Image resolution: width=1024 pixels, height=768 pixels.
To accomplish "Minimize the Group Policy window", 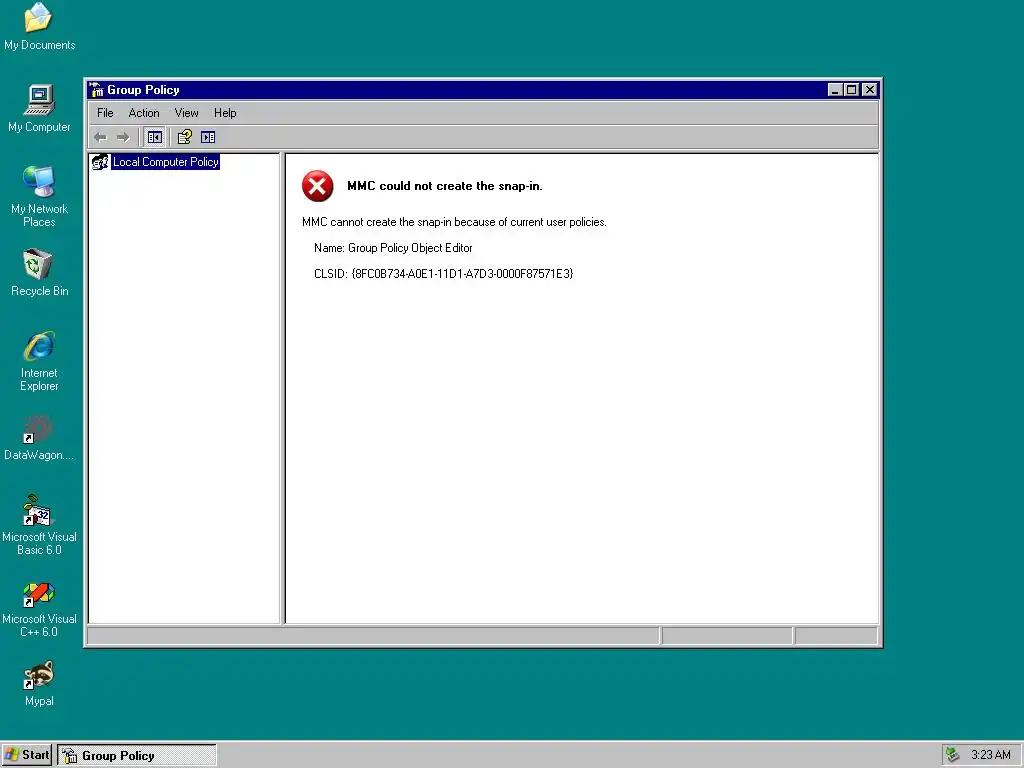I will tap(835, 89).
